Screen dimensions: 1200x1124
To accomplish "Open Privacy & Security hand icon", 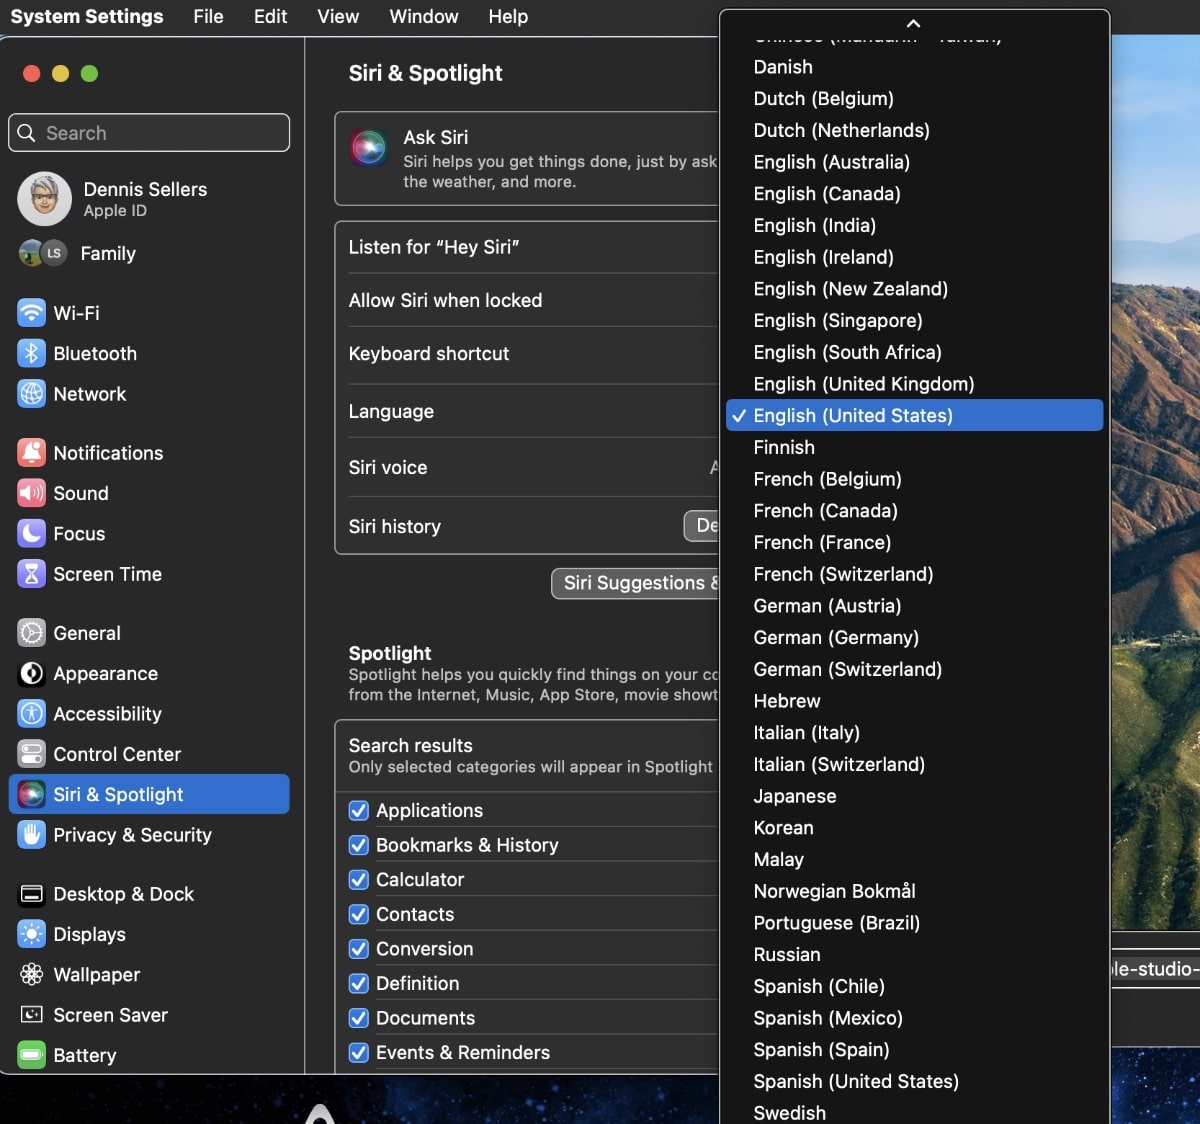I will click(x=32, y=835).
